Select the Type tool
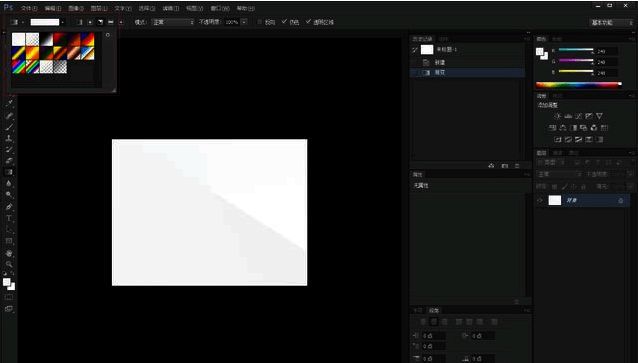The width and height of the screenshot is (638, 363). [x=9, y=218]
